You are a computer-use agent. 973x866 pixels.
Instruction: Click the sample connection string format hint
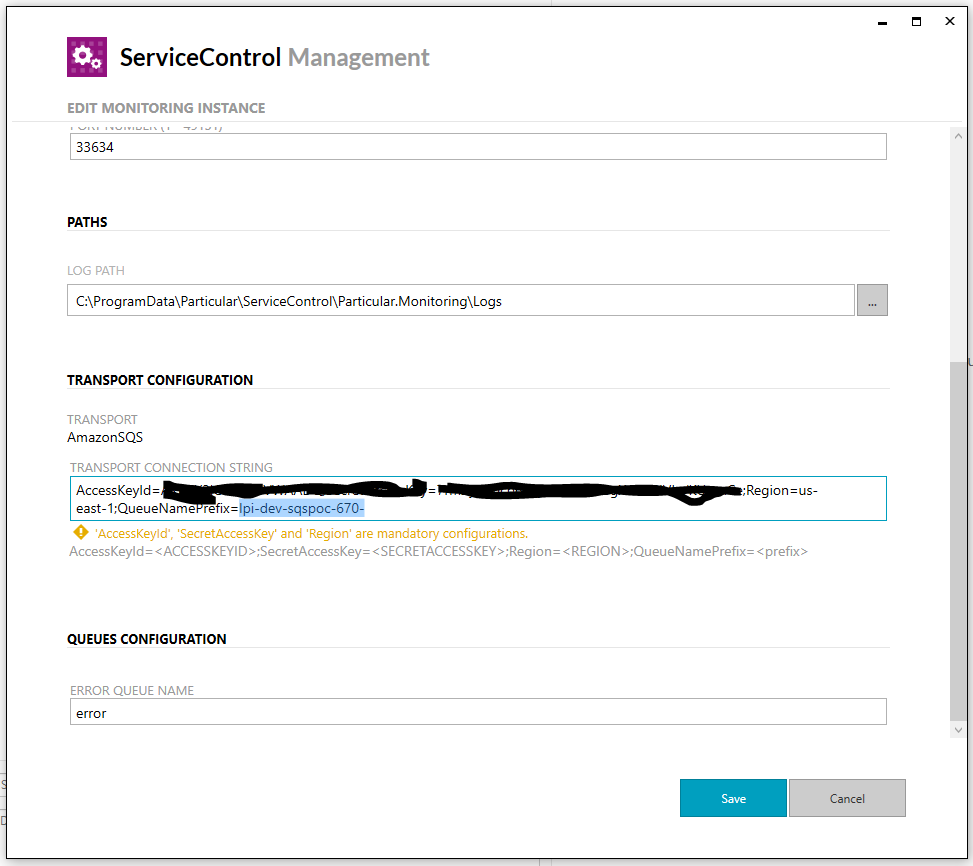tap(439, 551)
